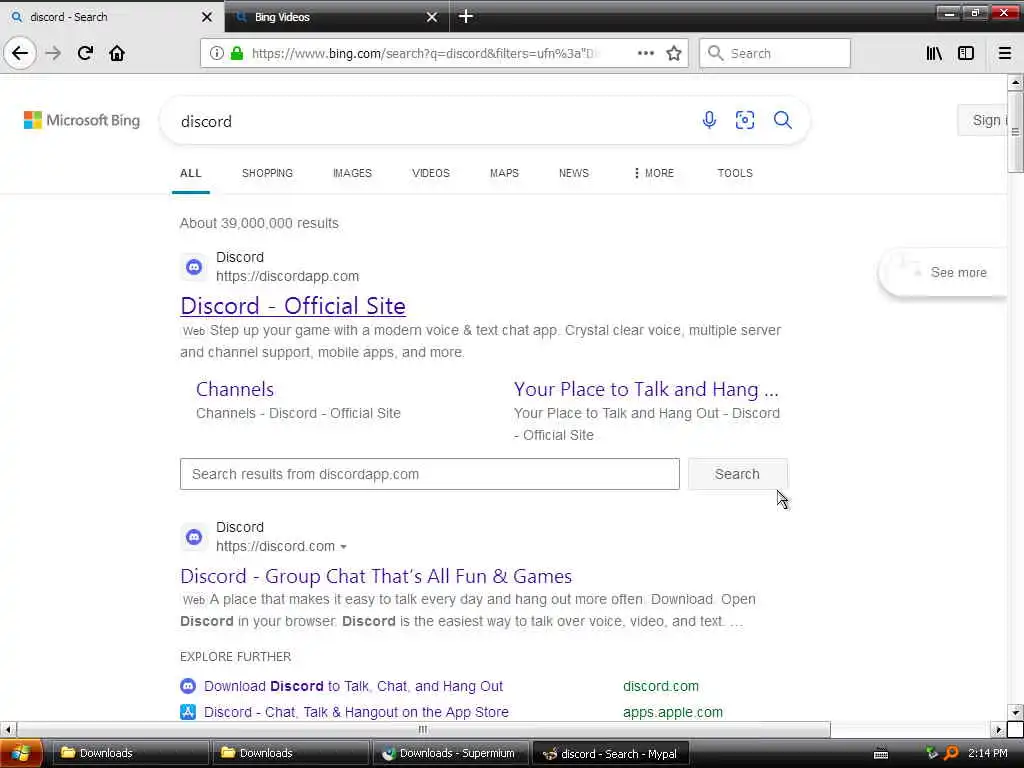Open Discord - Official Site link
The image size is (1024, 768).
click(x=293, y=306)
